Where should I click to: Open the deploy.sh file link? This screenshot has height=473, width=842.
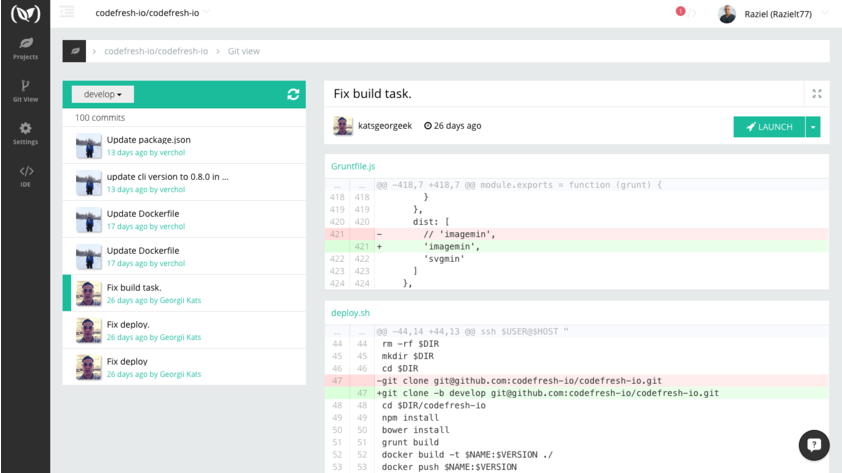click(350, 312)
